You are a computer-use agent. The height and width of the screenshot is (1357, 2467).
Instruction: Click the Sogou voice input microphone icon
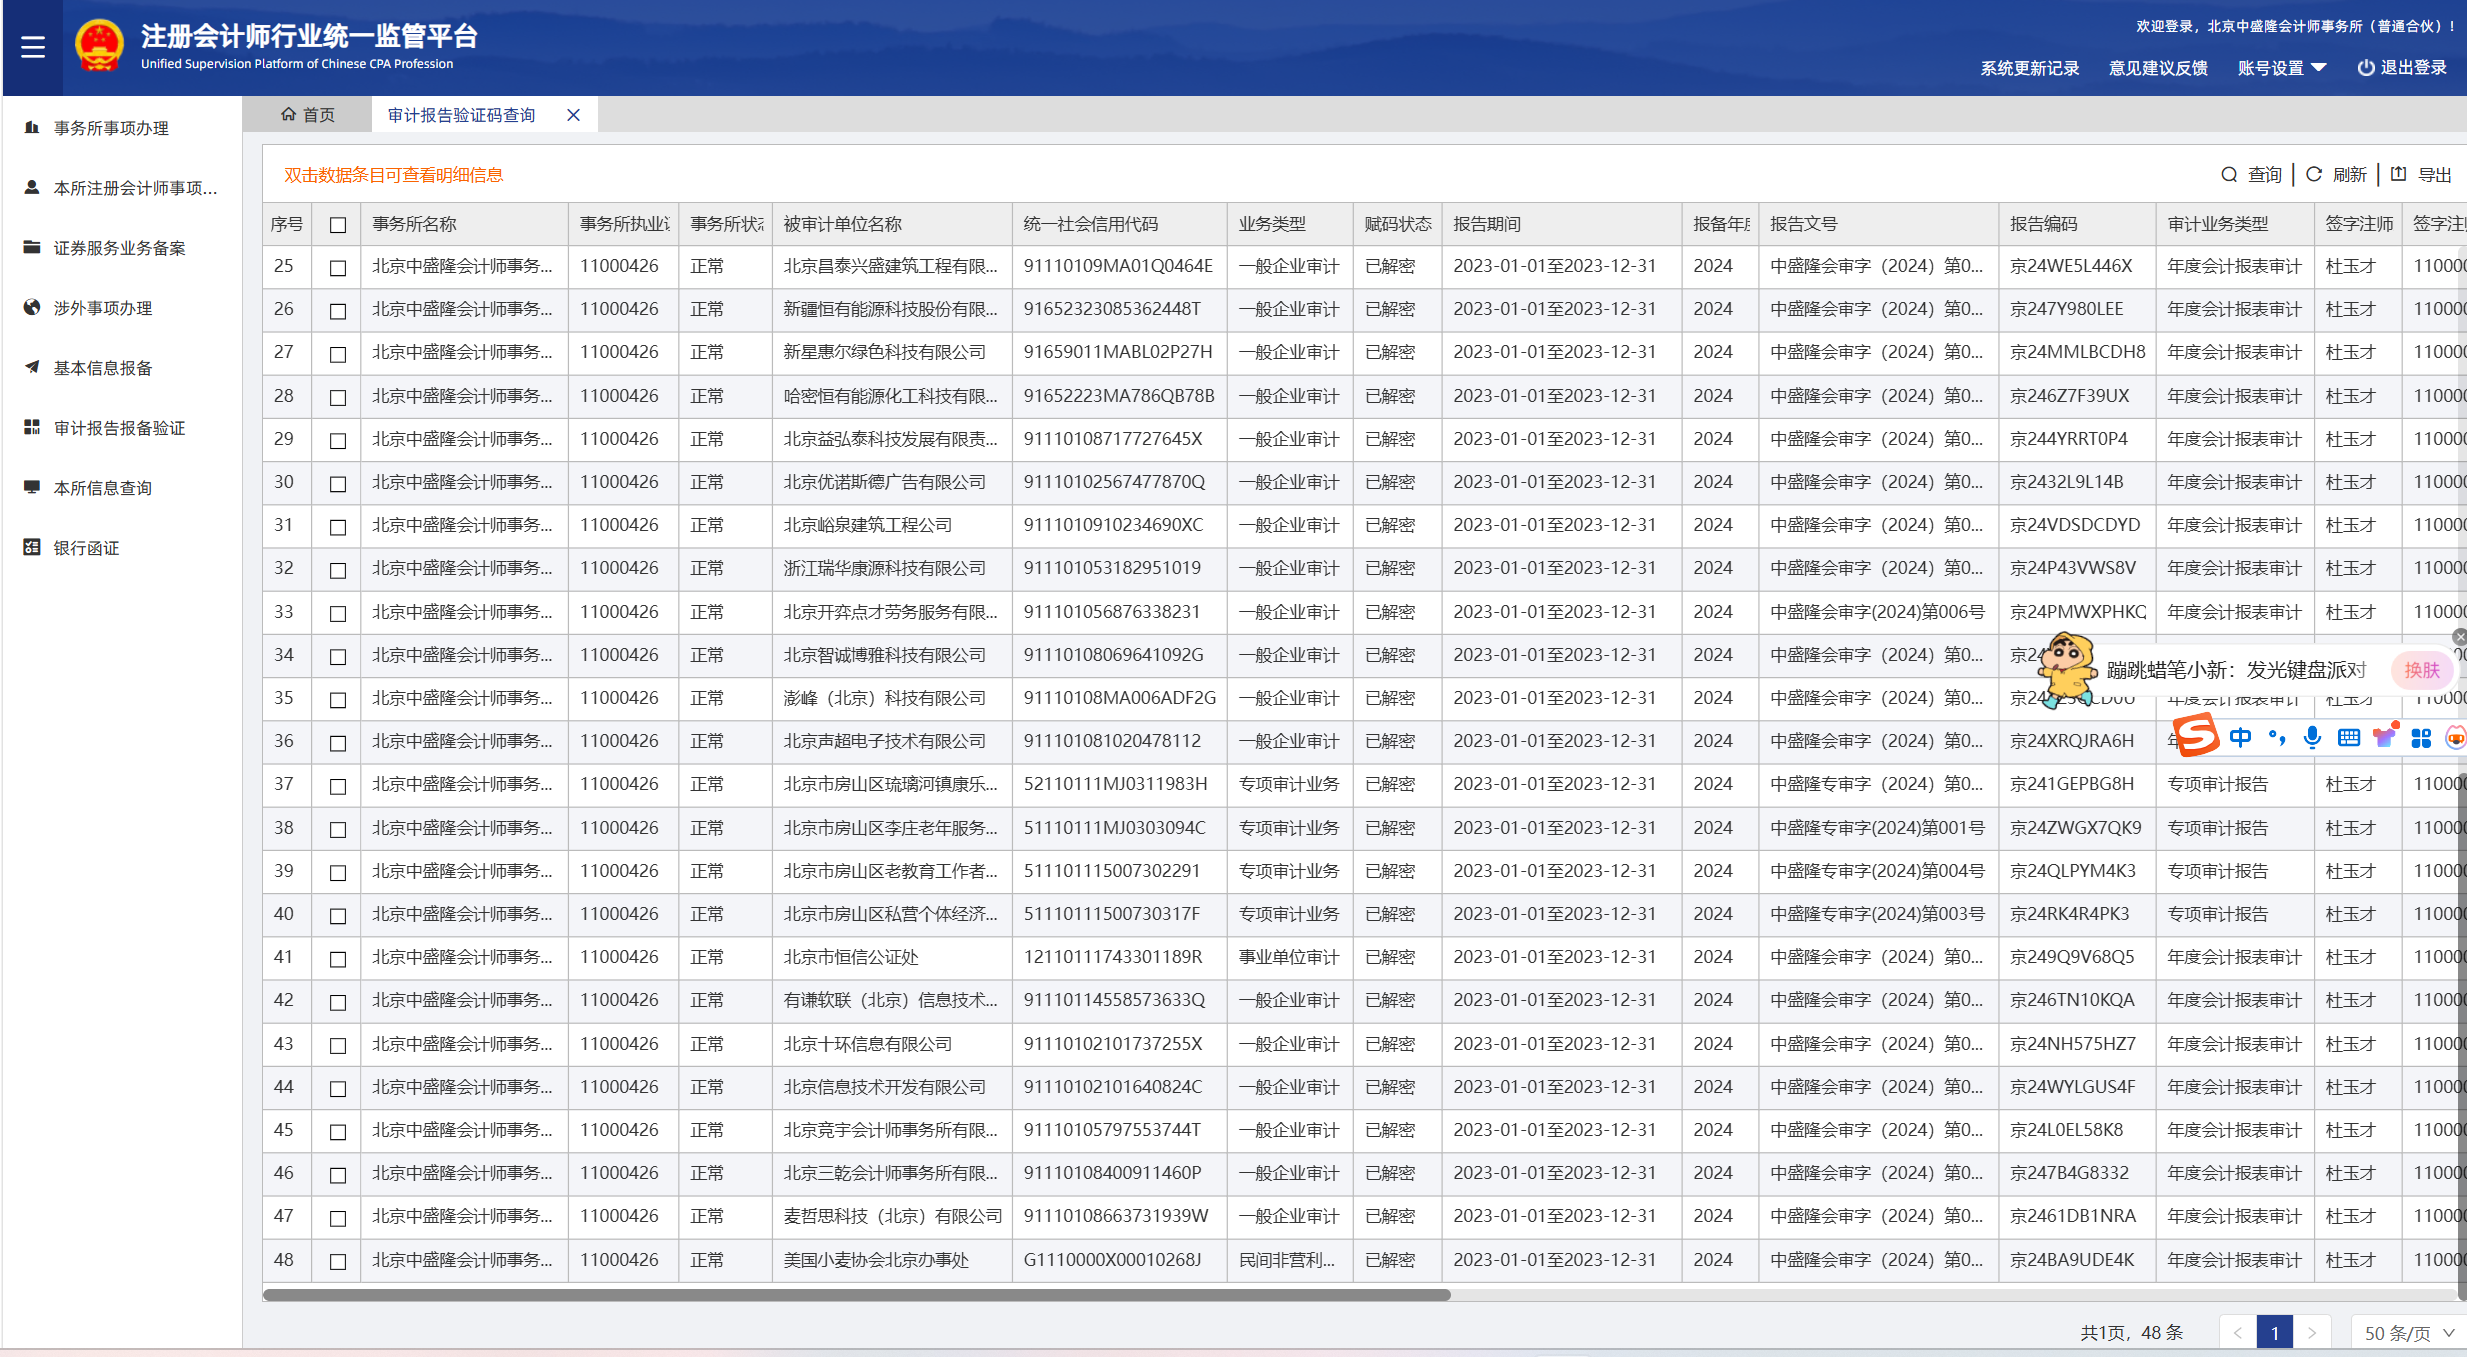(2312, 738)
